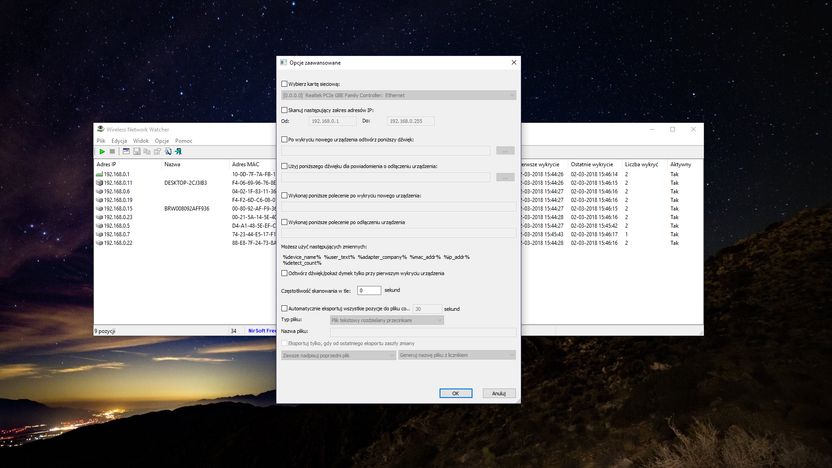Click the router icon for 192.168.0.1
Viewport: 832px width, 468px height.
pos(99,174)
